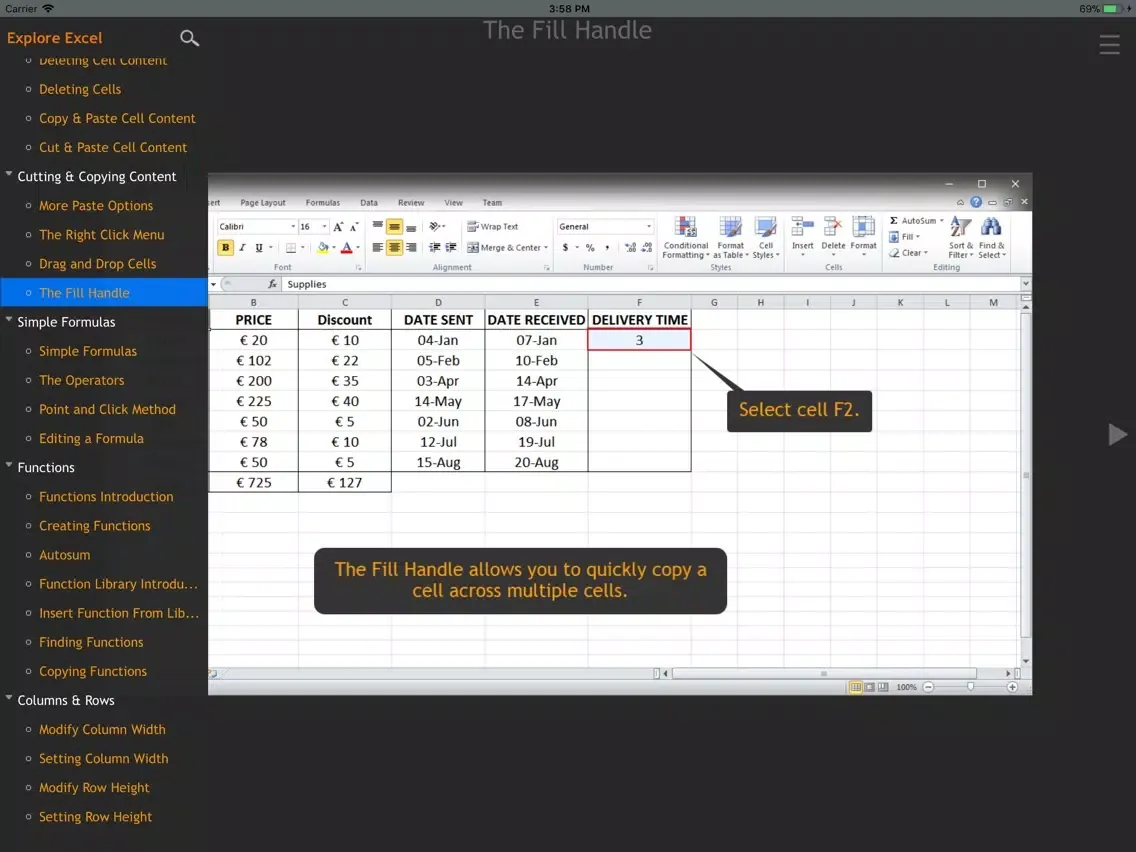Open the Merge & Center dropdown arrow
The width and height of the screenshot is (1136, 852).
click(546, 248)
